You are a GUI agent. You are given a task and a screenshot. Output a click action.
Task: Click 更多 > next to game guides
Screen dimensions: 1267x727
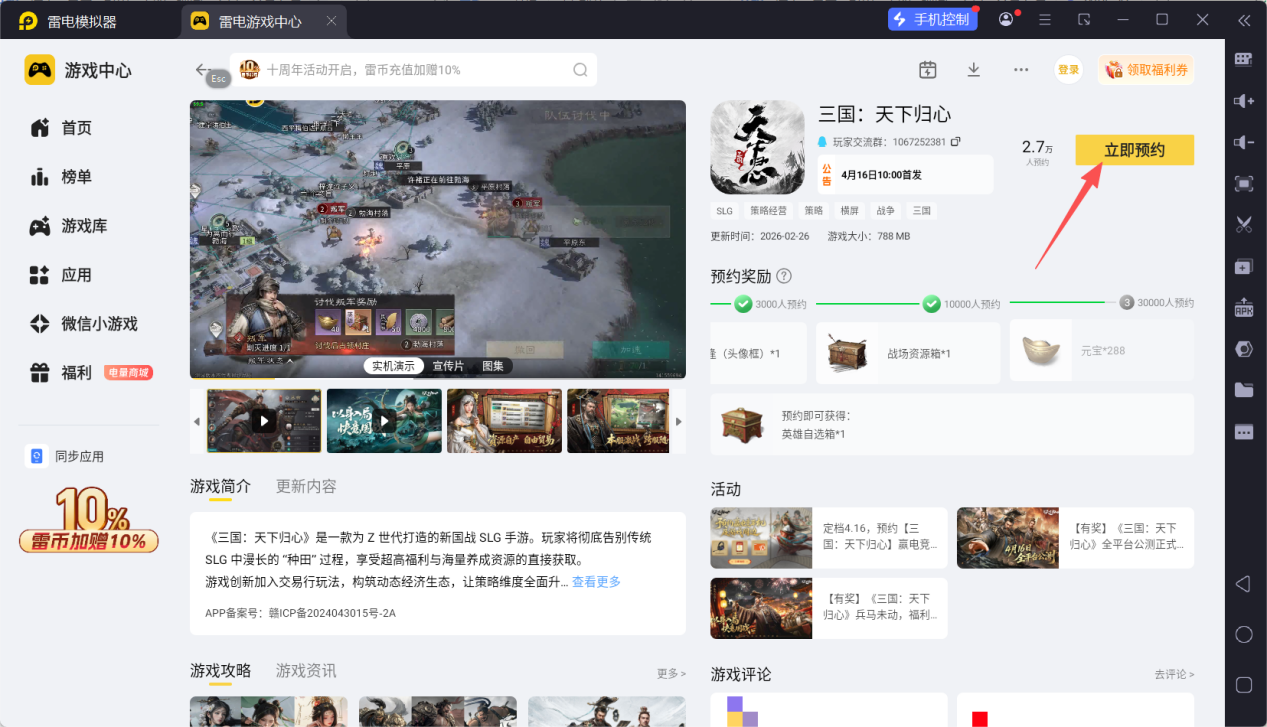pyautogui.click(x=671, y=674)
